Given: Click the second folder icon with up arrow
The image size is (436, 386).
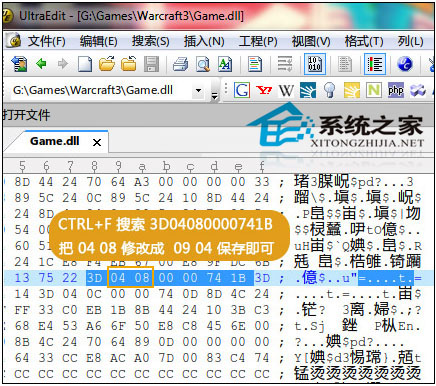Looking at the screenshot, I should click(129, 63).
